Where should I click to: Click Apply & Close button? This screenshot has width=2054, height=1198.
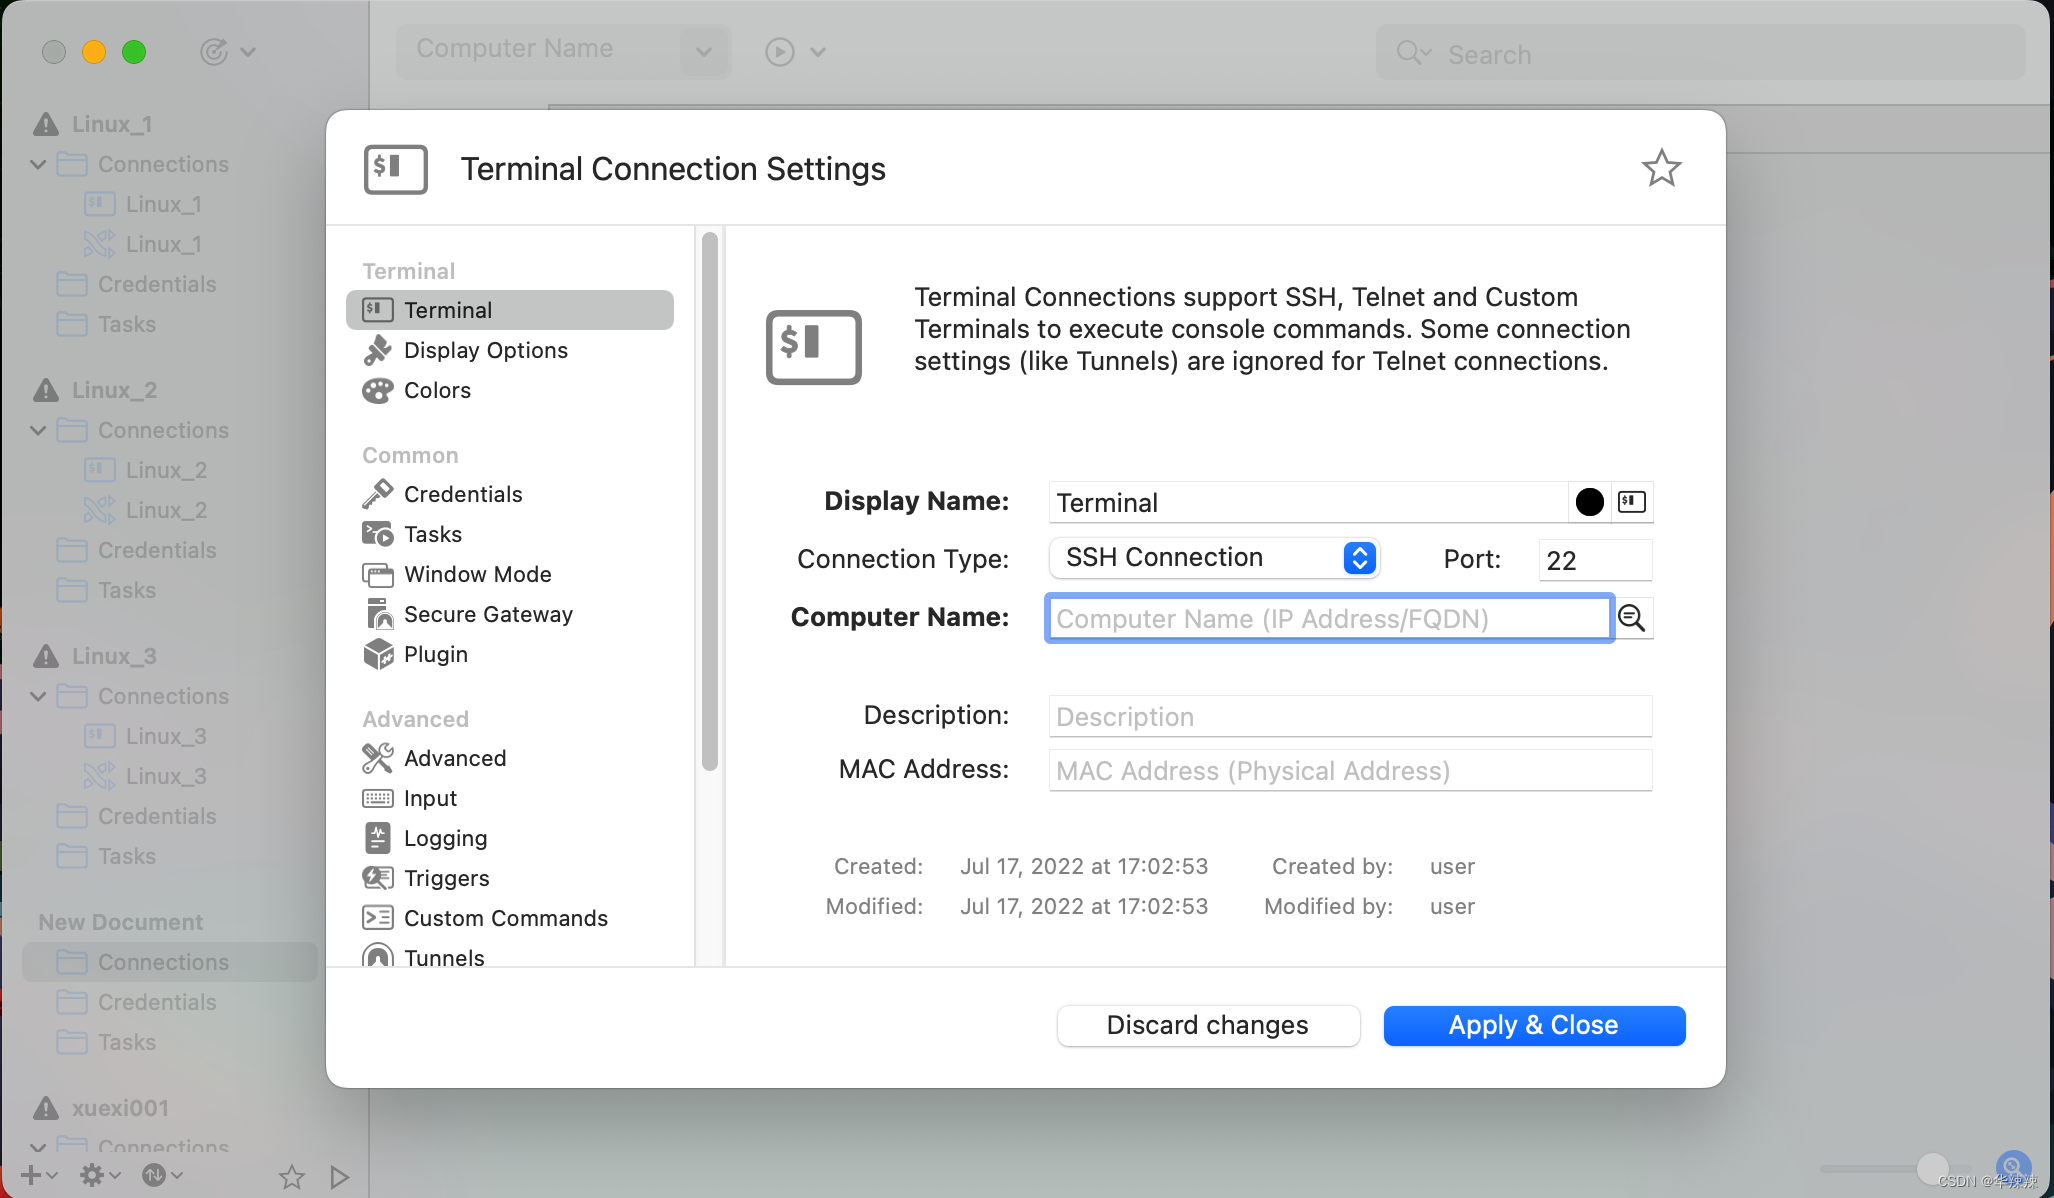point(1534,1024)
